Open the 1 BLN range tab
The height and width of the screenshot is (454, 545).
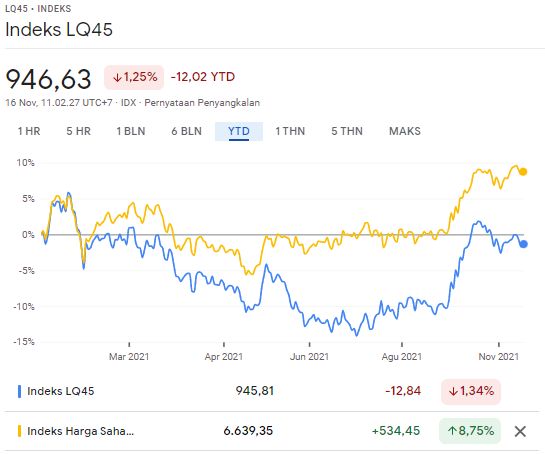click(131, 131)
